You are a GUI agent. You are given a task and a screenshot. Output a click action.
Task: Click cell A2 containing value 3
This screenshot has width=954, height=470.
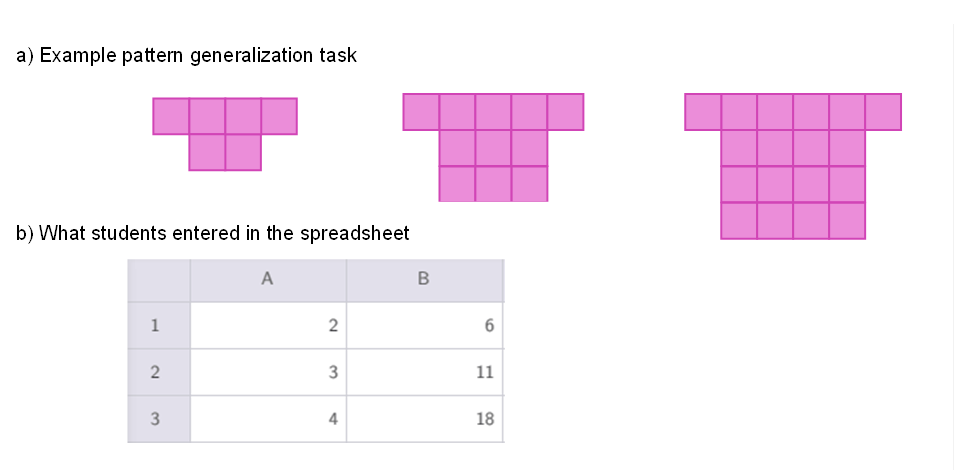point(267,372)
